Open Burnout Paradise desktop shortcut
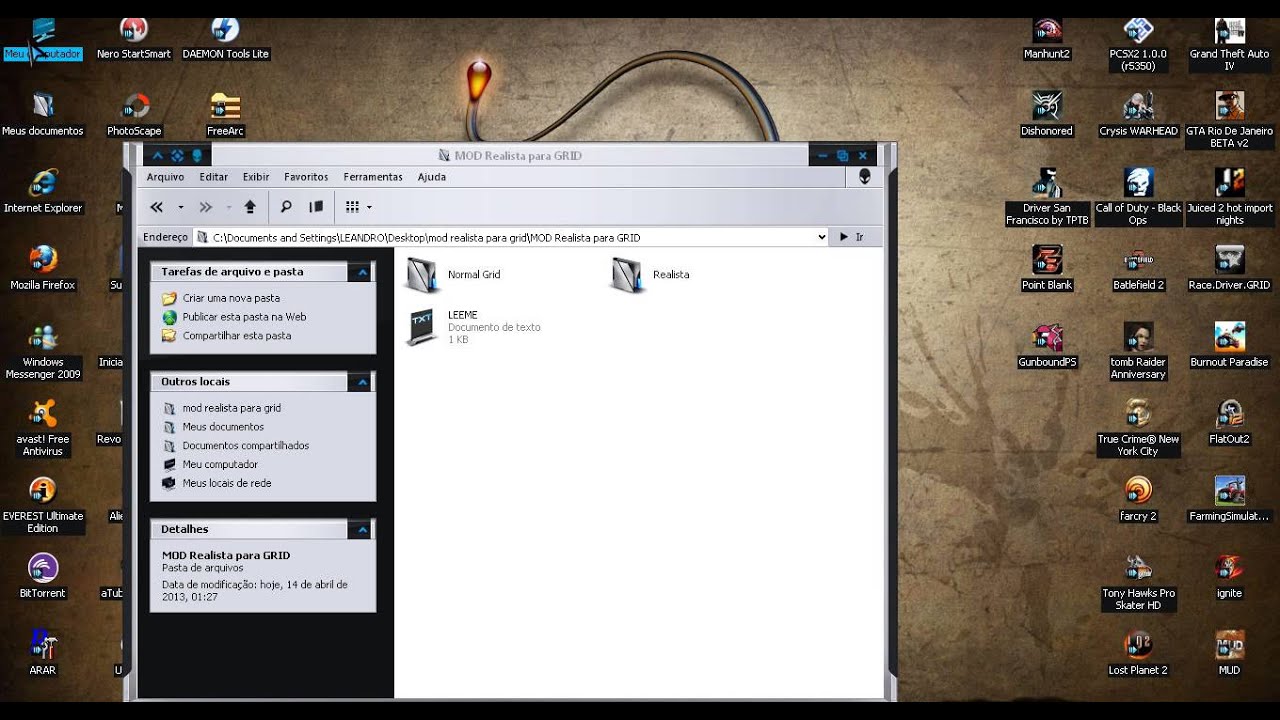The height and width of the screenshot is (720, 1280). tap(1229, 347)
